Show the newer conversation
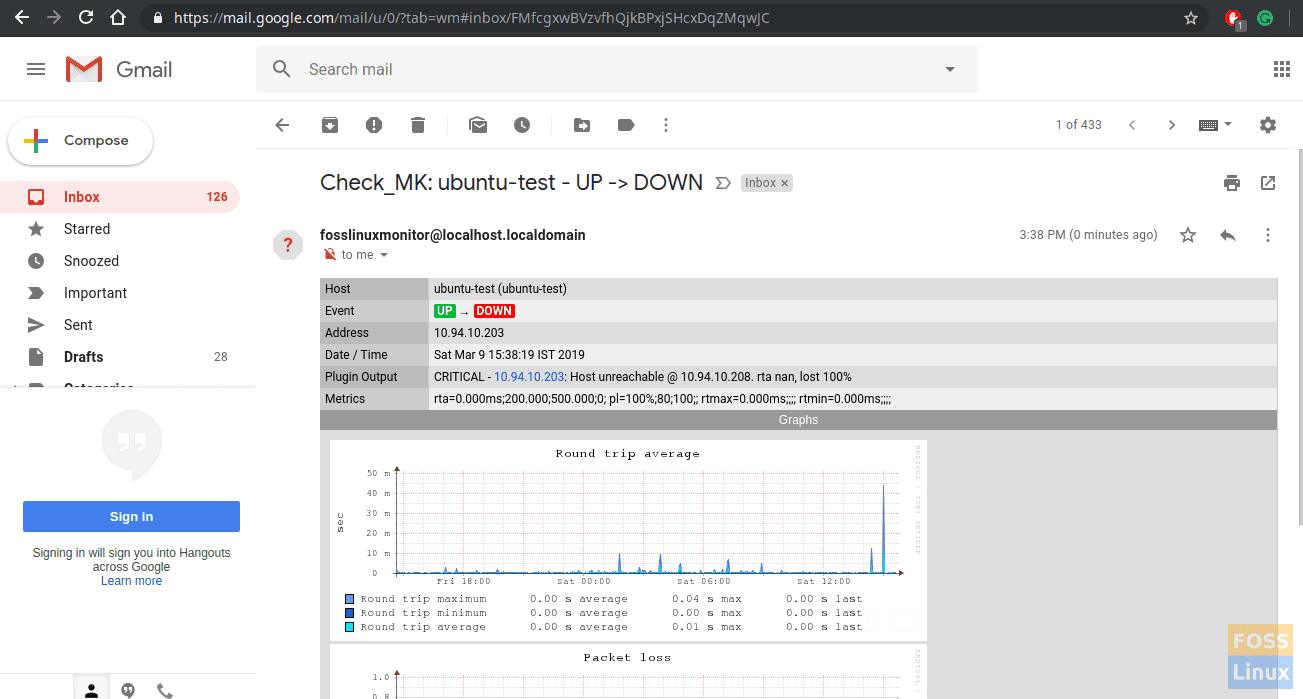1303x699 pixels. point(1132,125)
